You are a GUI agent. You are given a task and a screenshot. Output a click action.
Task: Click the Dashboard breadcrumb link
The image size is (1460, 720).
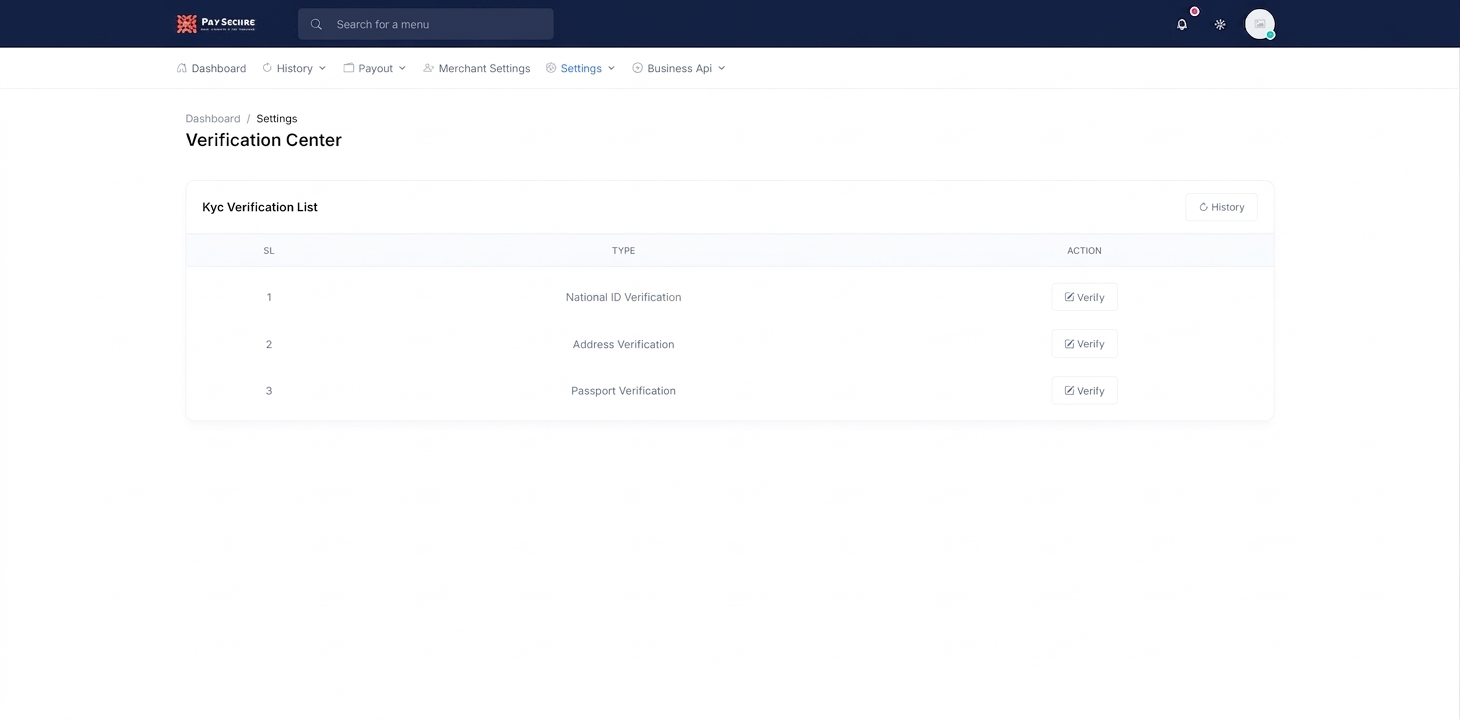coord(213,118)
